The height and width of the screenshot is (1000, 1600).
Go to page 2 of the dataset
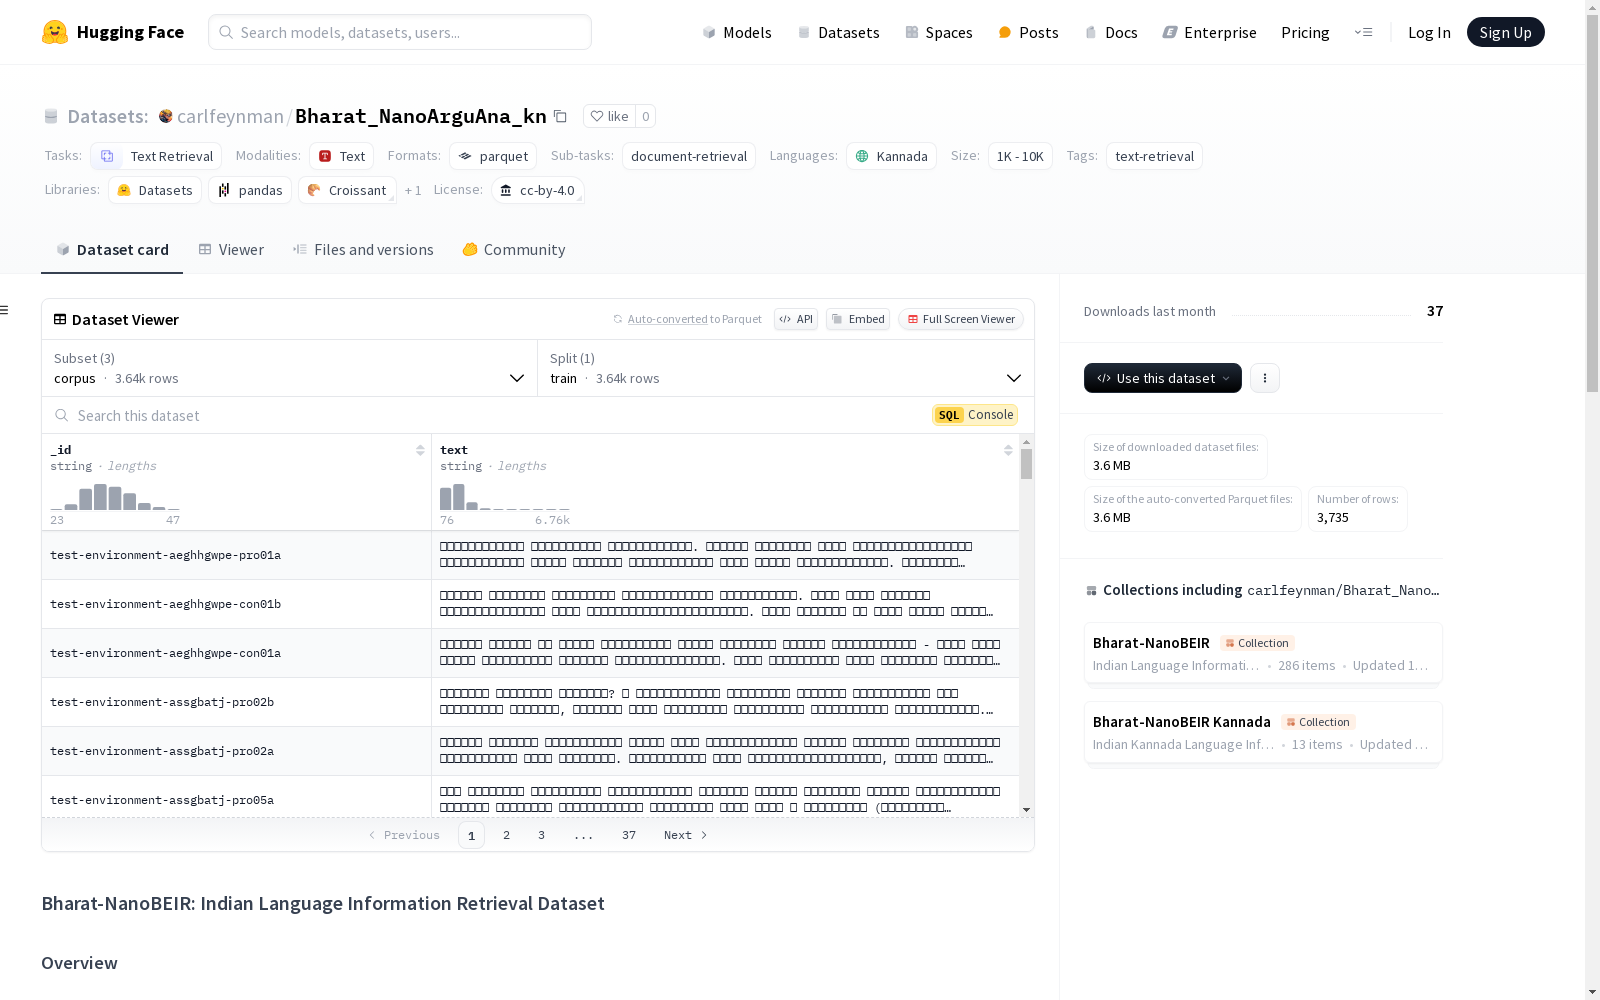[506, 835]
